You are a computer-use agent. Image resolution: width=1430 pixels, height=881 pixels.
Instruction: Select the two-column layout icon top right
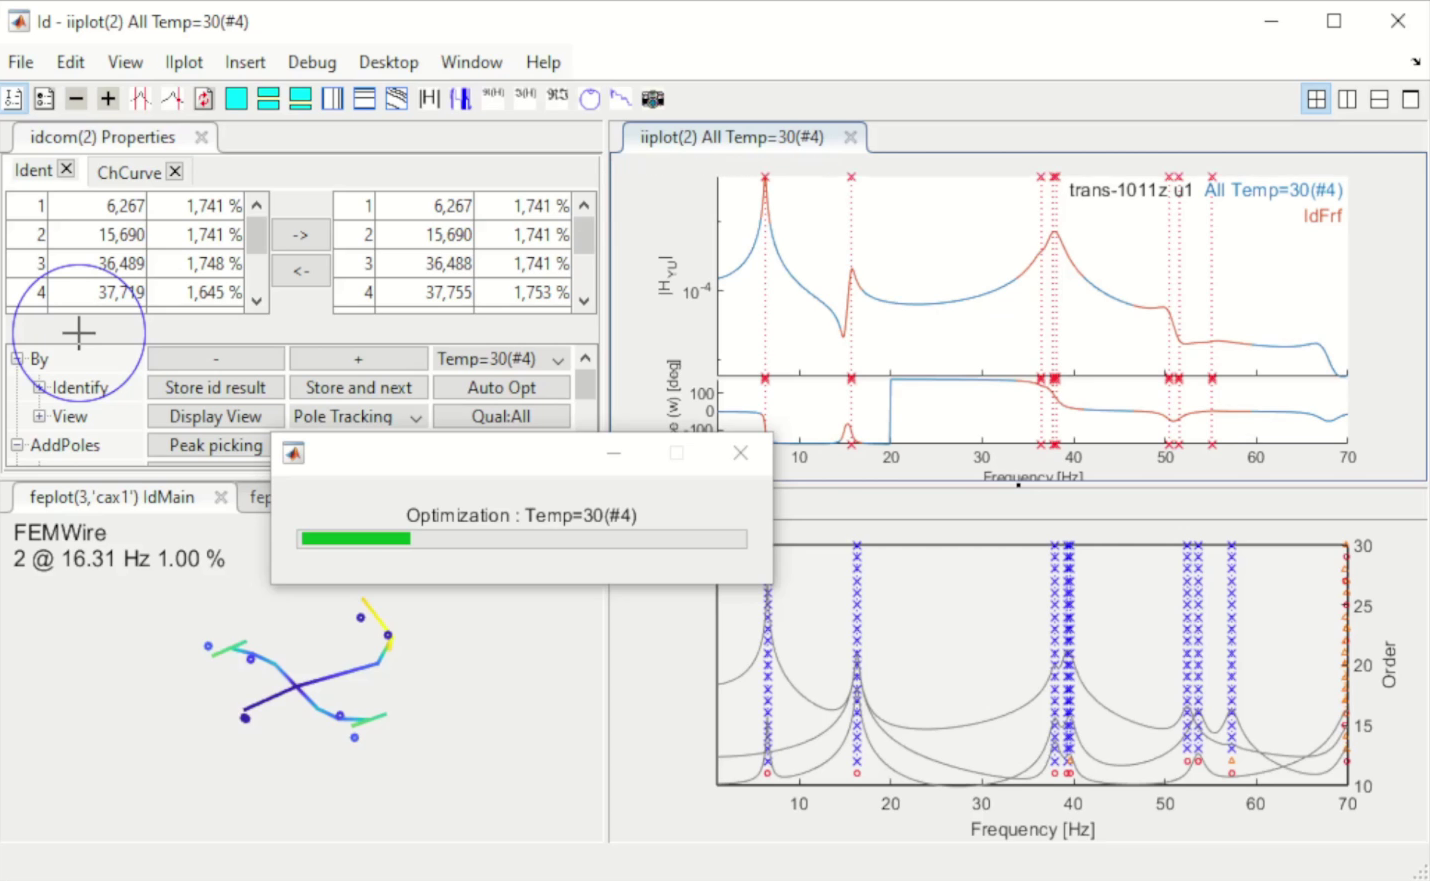(x=1347, y=98)
